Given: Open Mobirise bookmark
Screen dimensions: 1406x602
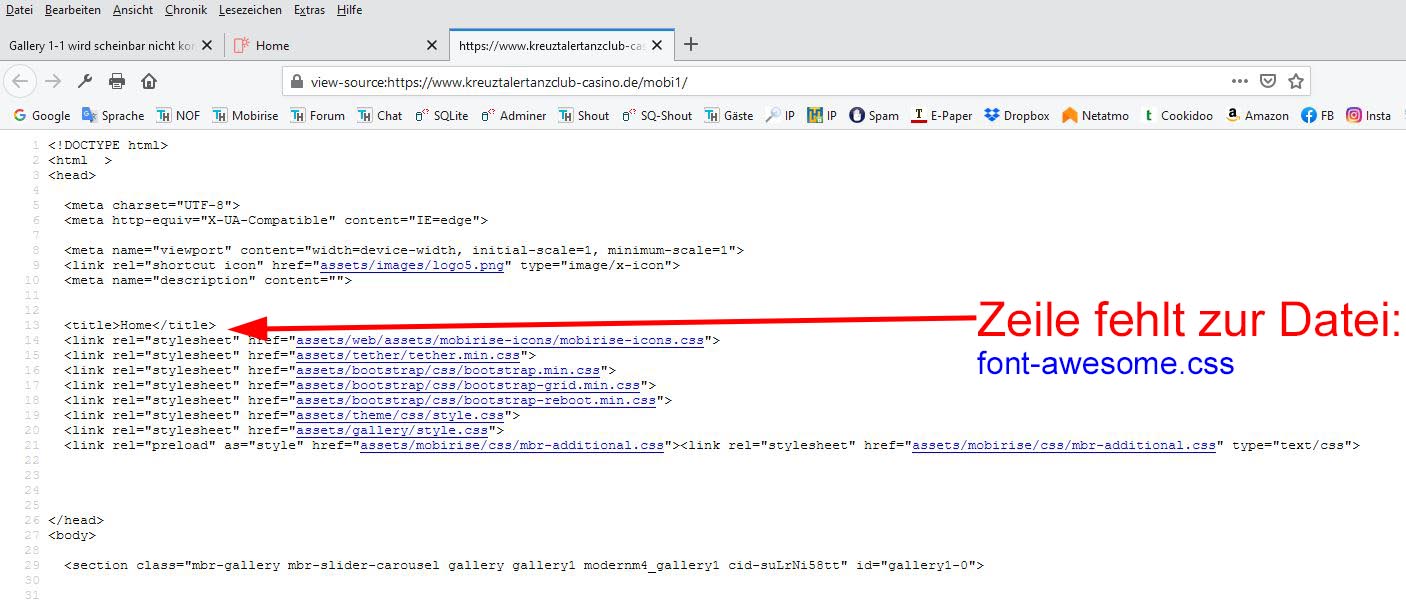Looking at the screenshot, I should (x=245, y=115).
